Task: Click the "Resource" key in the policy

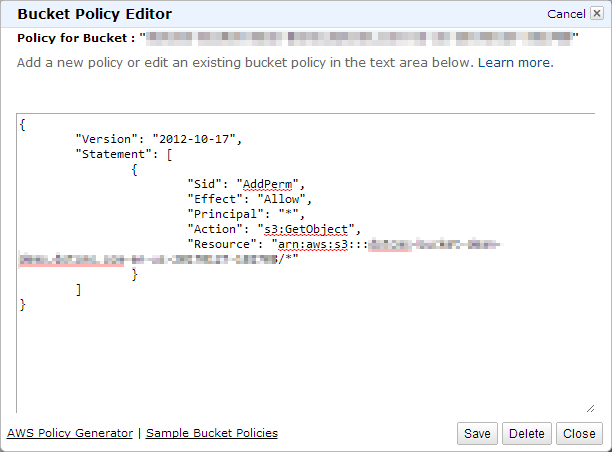Action: click(x=221, y=244)
